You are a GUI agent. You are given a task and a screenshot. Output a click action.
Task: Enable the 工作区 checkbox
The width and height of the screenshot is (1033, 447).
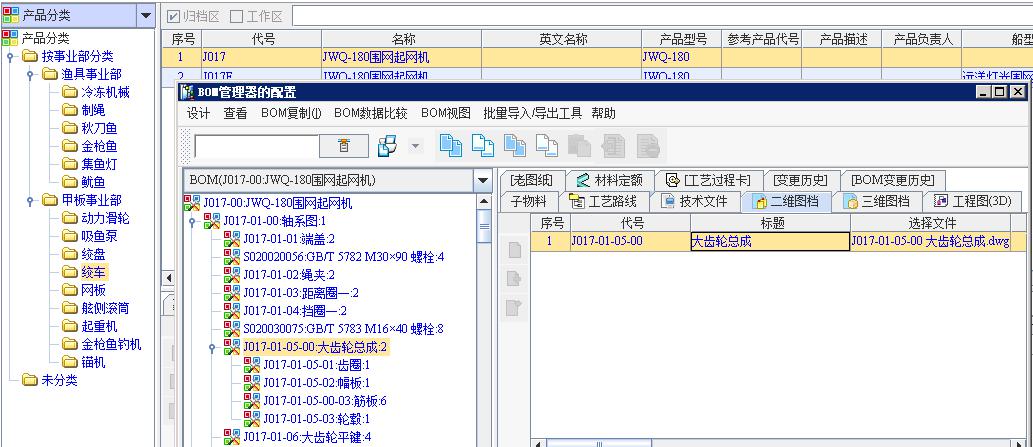tap(236, 16)
